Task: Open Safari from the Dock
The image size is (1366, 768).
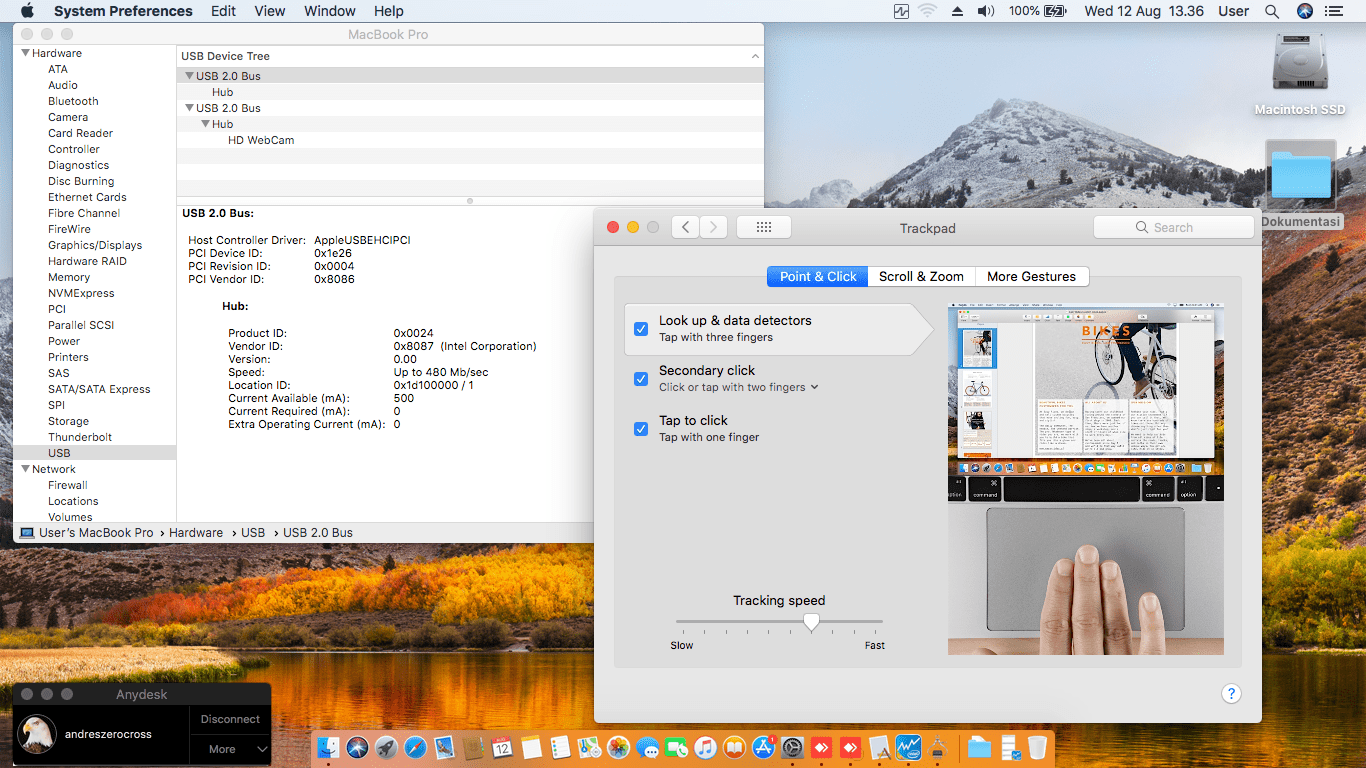Action: (415, 747)
